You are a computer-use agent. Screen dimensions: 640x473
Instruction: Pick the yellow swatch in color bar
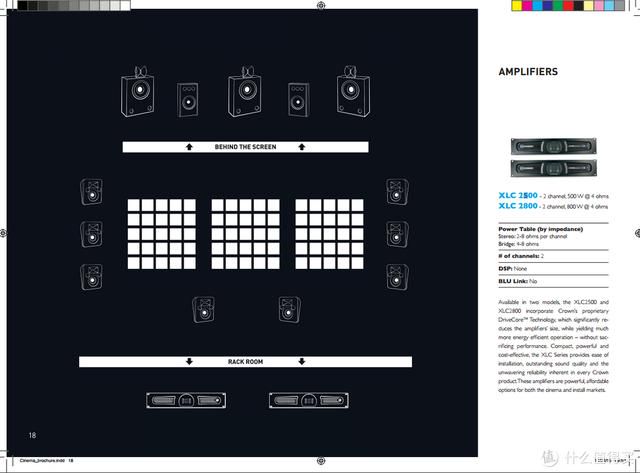pyautogui.click(x=517, y=5)
